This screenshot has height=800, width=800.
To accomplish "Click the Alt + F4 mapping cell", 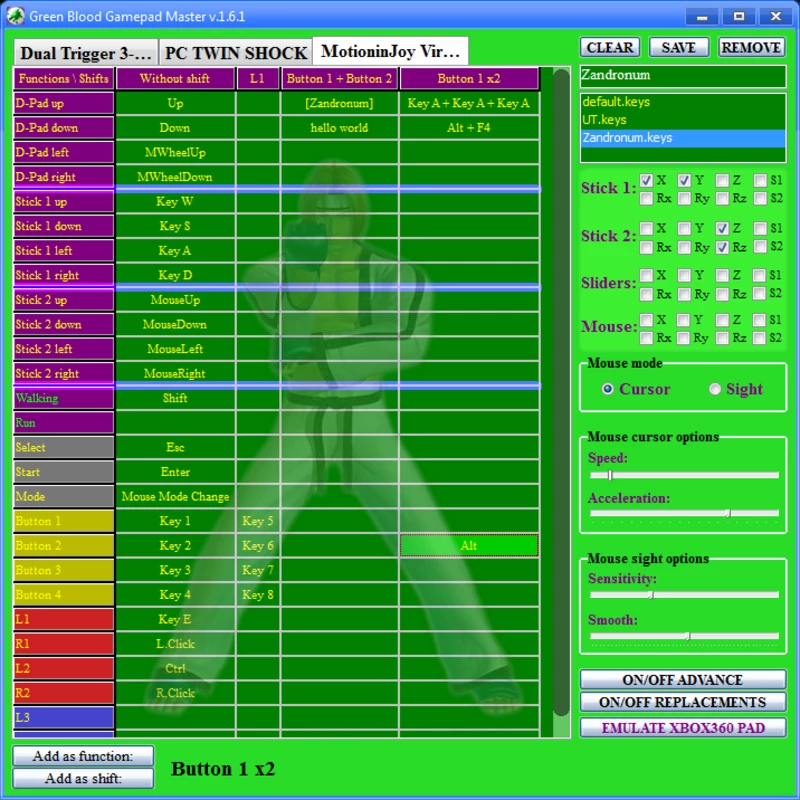I will [469, 128].
